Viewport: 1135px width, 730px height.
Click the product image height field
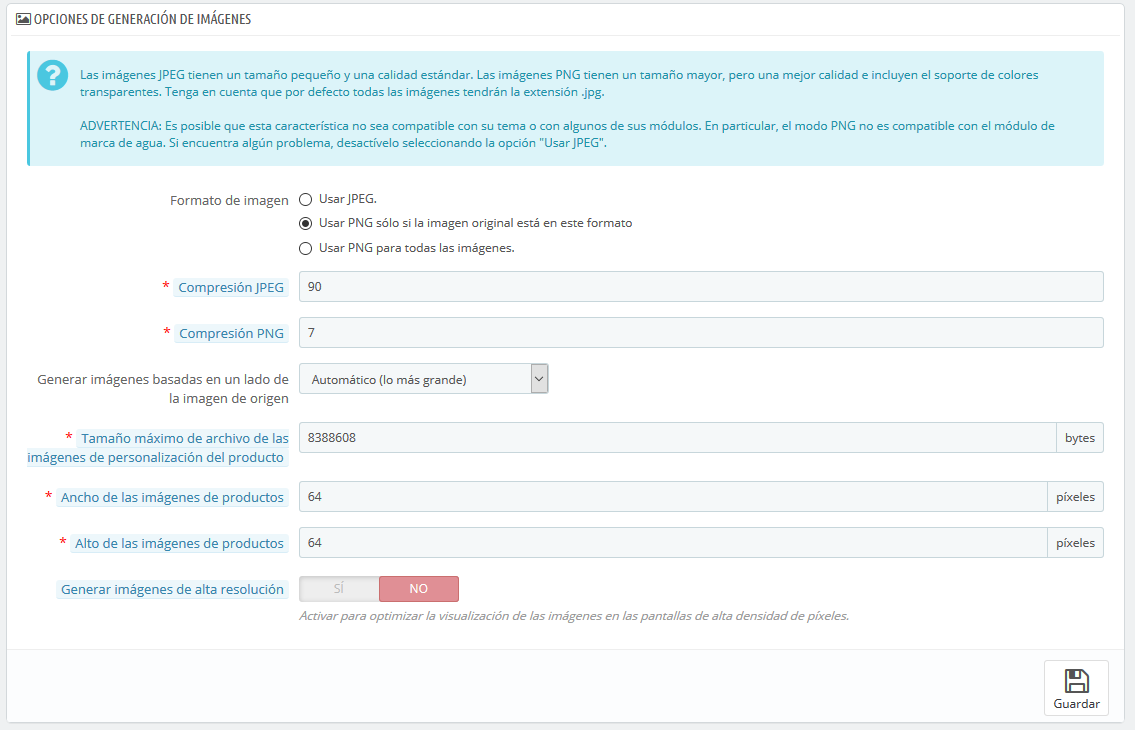pyautogui.click(x=673, y=542)
